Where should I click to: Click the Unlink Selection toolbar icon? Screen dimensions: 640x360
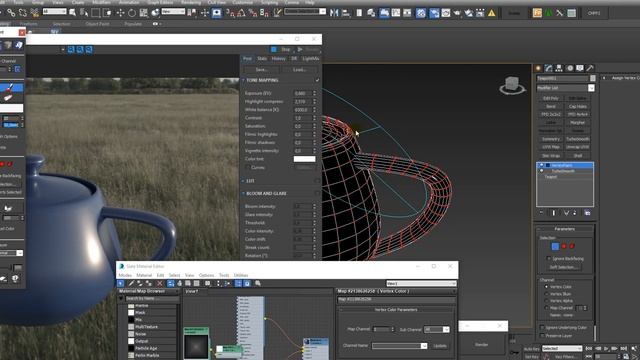tap(23, 13)
